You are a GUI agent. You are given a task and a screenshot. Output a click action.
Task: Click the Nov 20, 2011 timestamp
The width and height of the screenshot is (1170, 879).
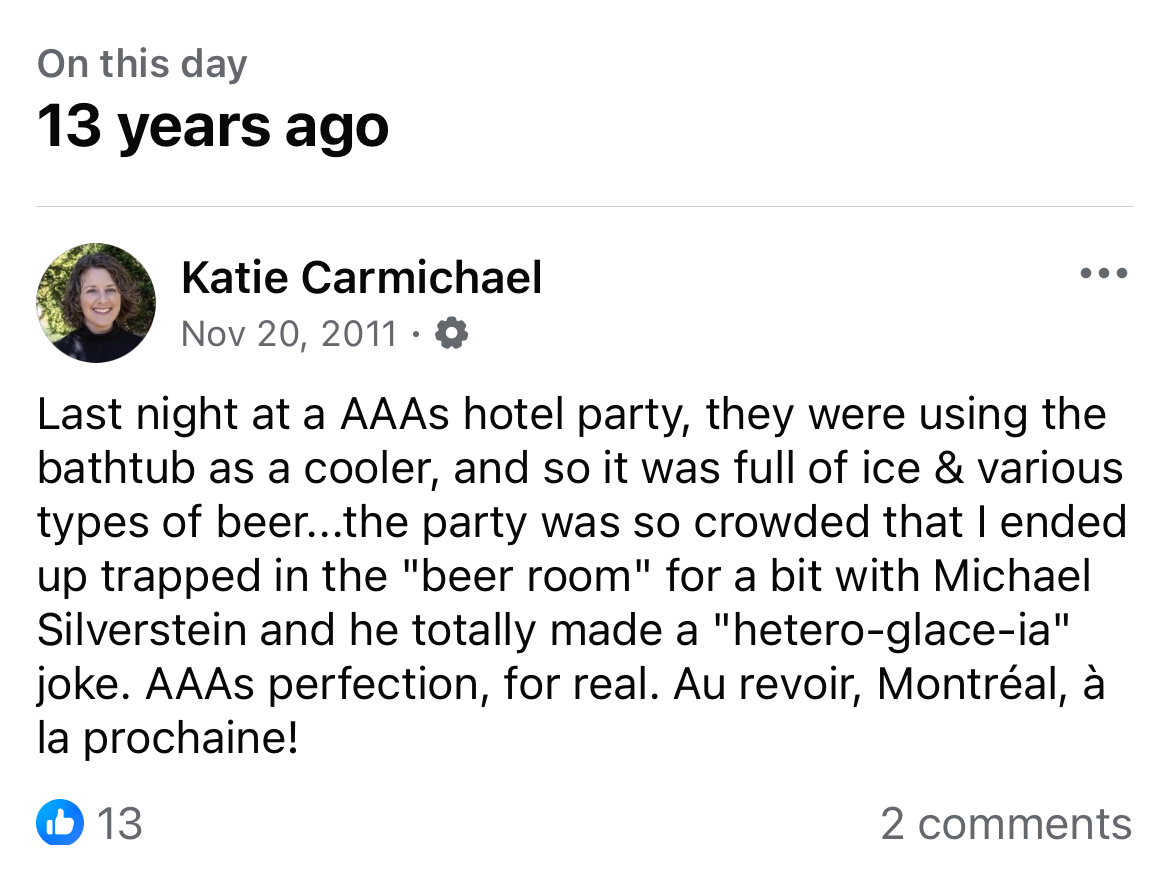pos(289,333)
